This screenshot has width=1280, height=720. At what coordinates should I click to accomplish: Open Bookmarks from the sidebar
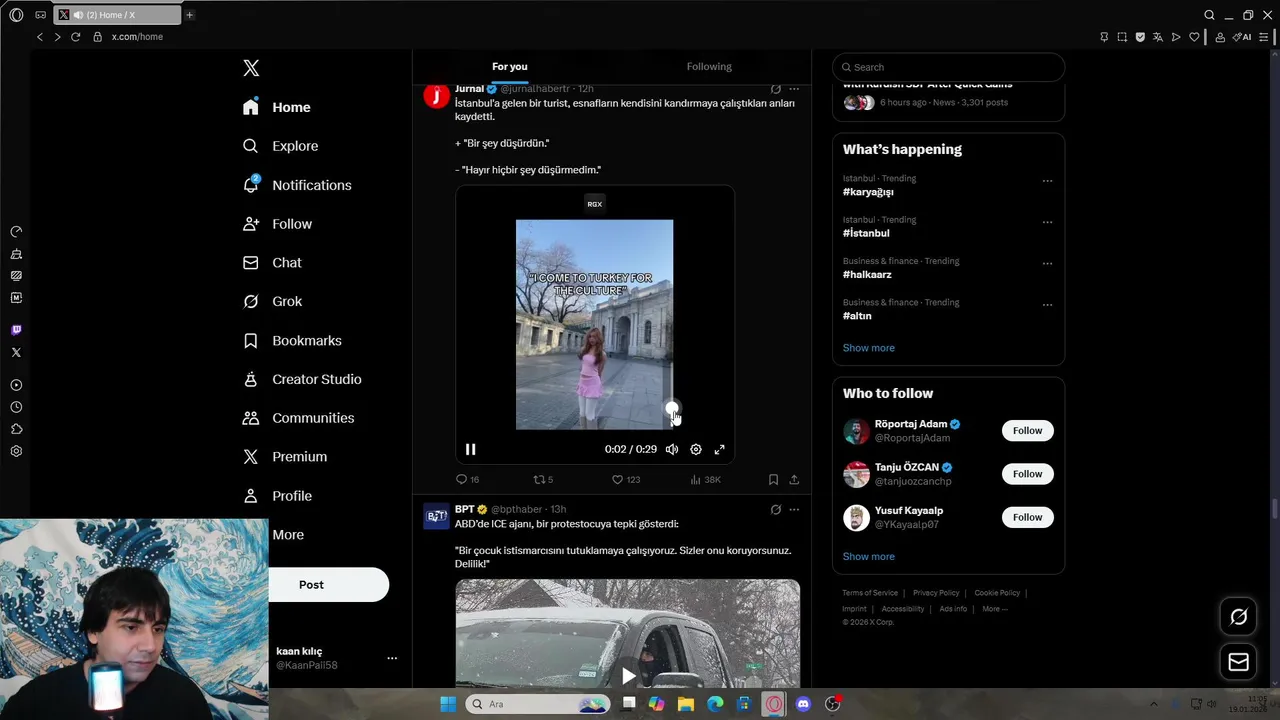coord(292,340)
